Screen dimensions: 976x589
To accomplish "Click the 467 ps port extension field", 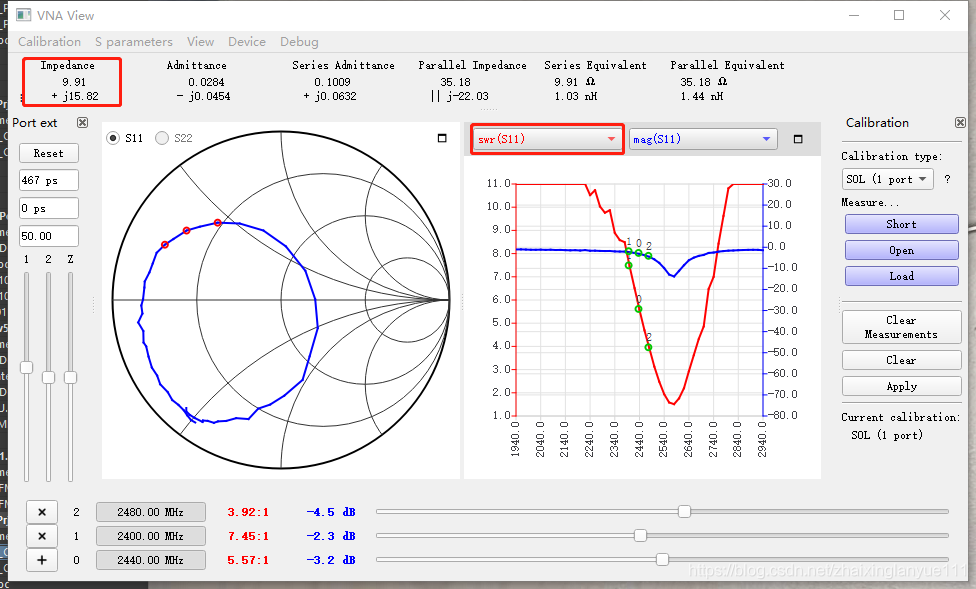I will tap(49, 180).
